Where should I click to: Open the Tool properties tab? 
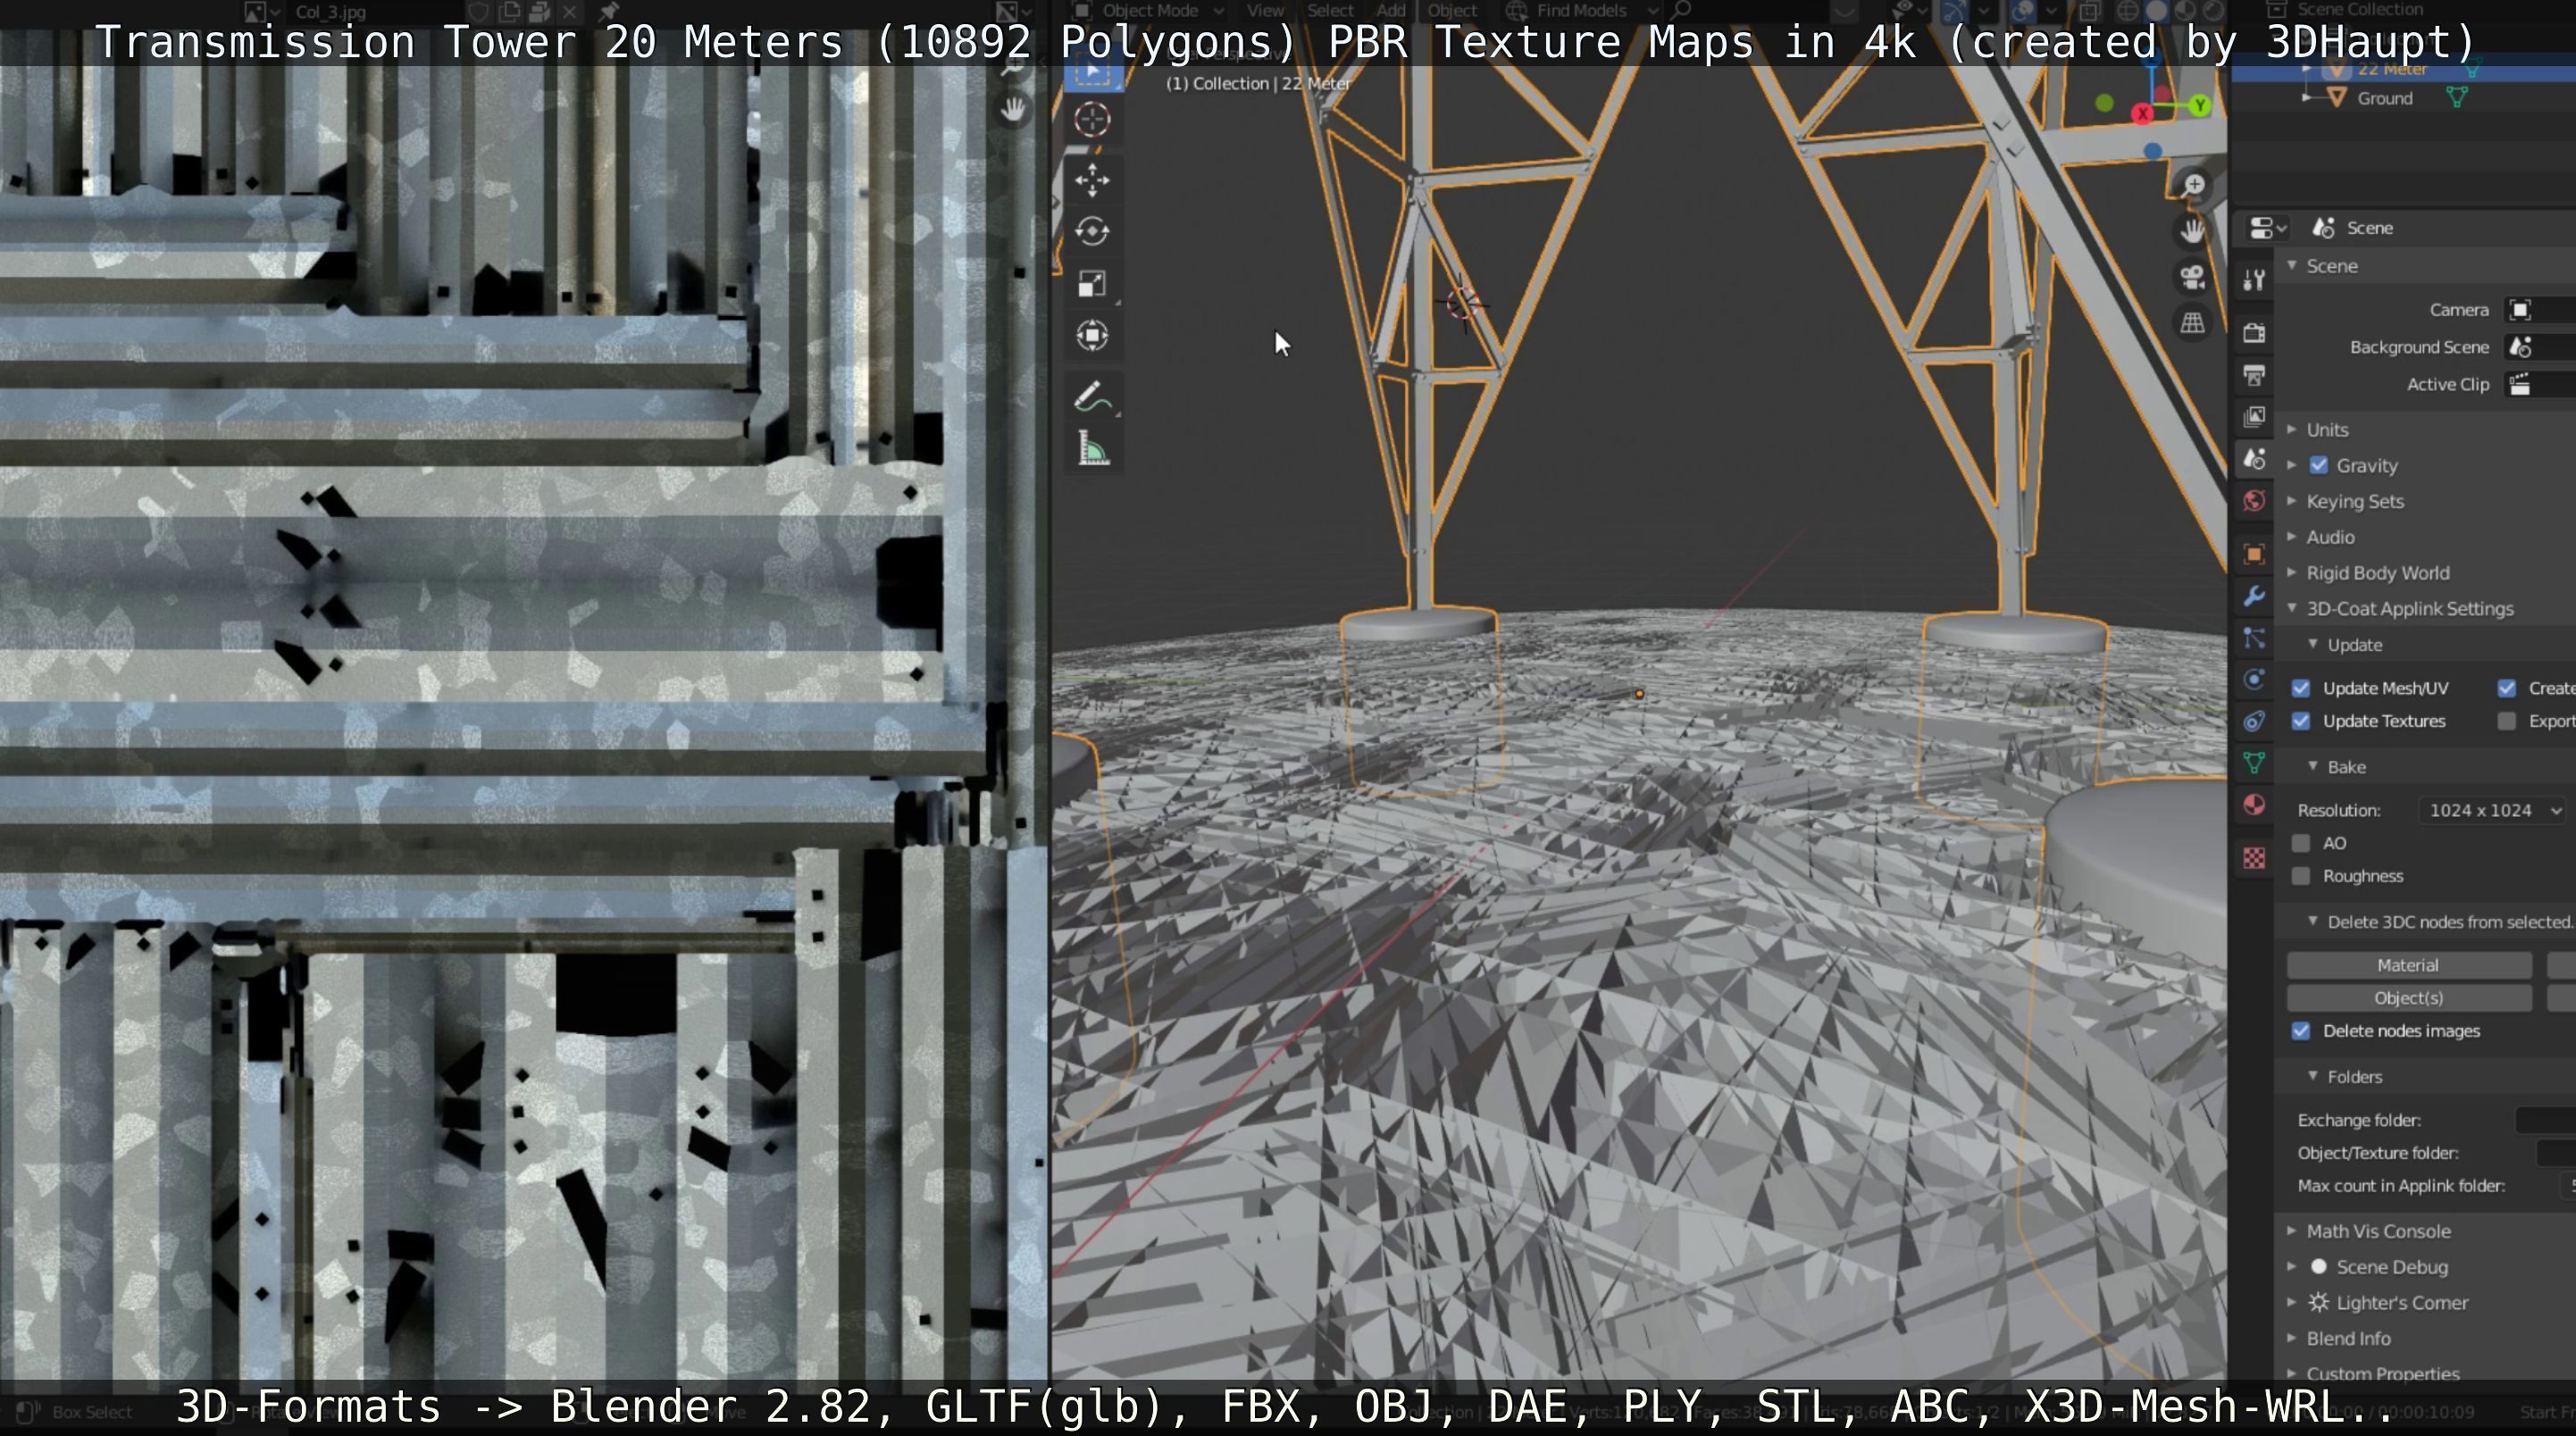[2254, 281]
